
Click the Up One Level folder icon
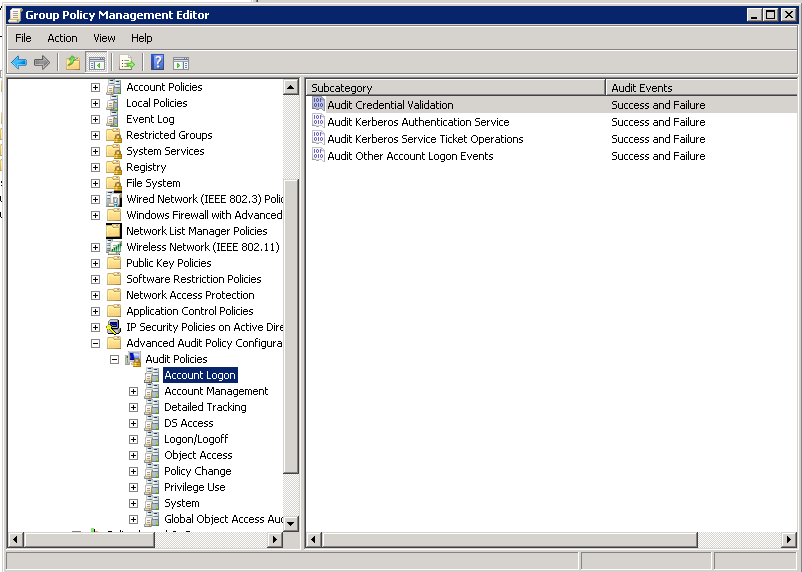[x=73, y=63]
